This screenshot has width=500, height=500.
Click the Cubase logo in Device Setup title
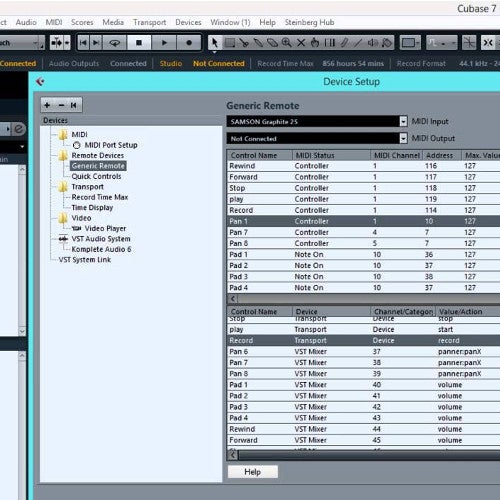[x=40, y=81]
